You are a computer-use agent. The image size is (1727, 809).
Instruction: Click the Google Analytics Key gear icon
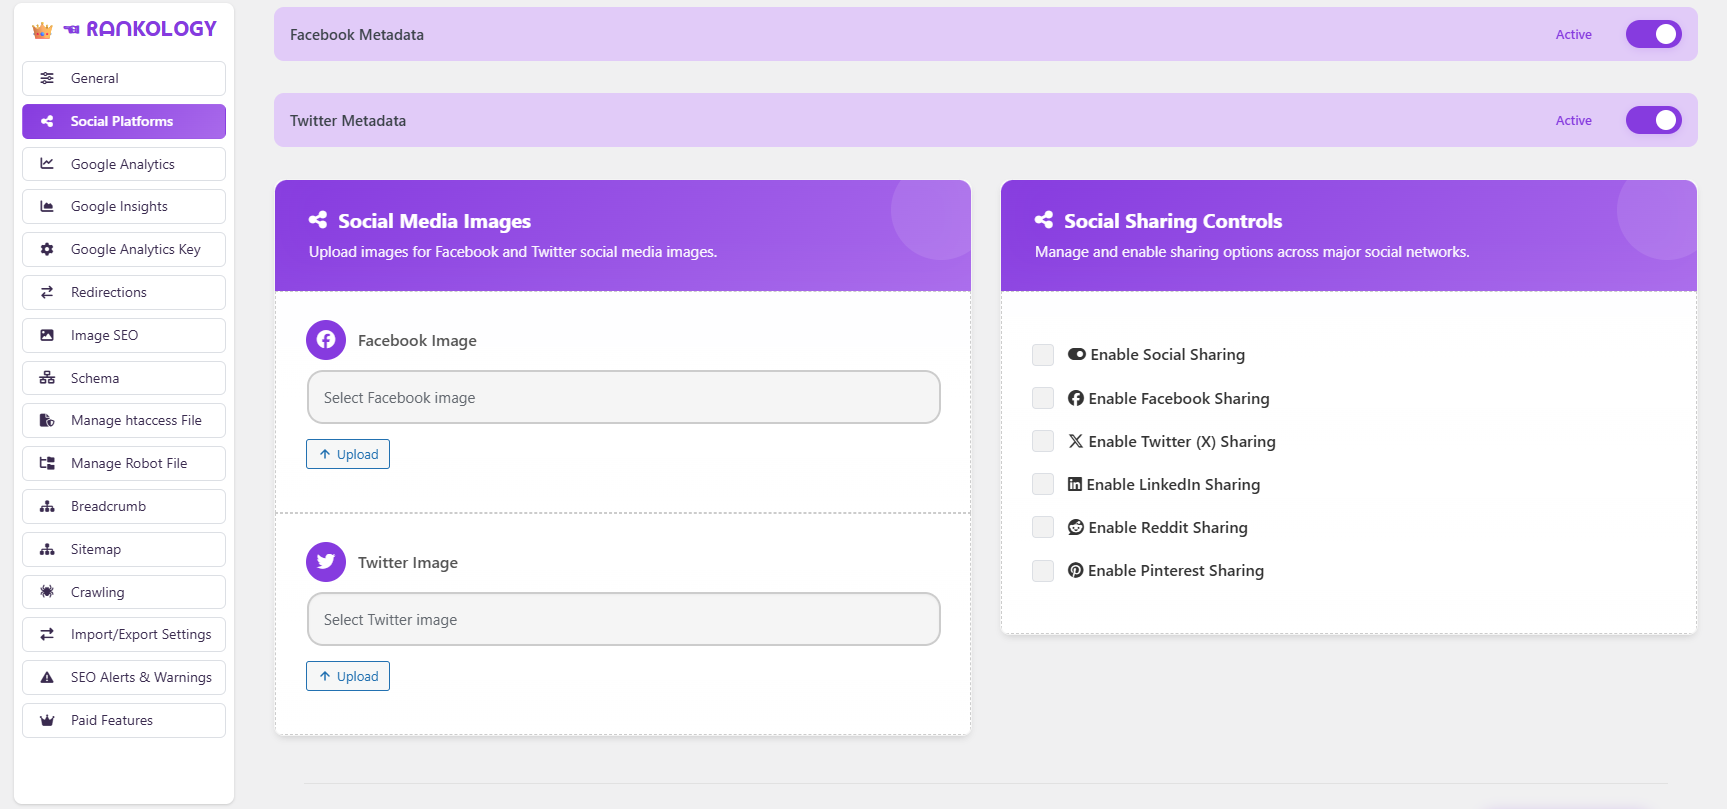tap(47, 249)
